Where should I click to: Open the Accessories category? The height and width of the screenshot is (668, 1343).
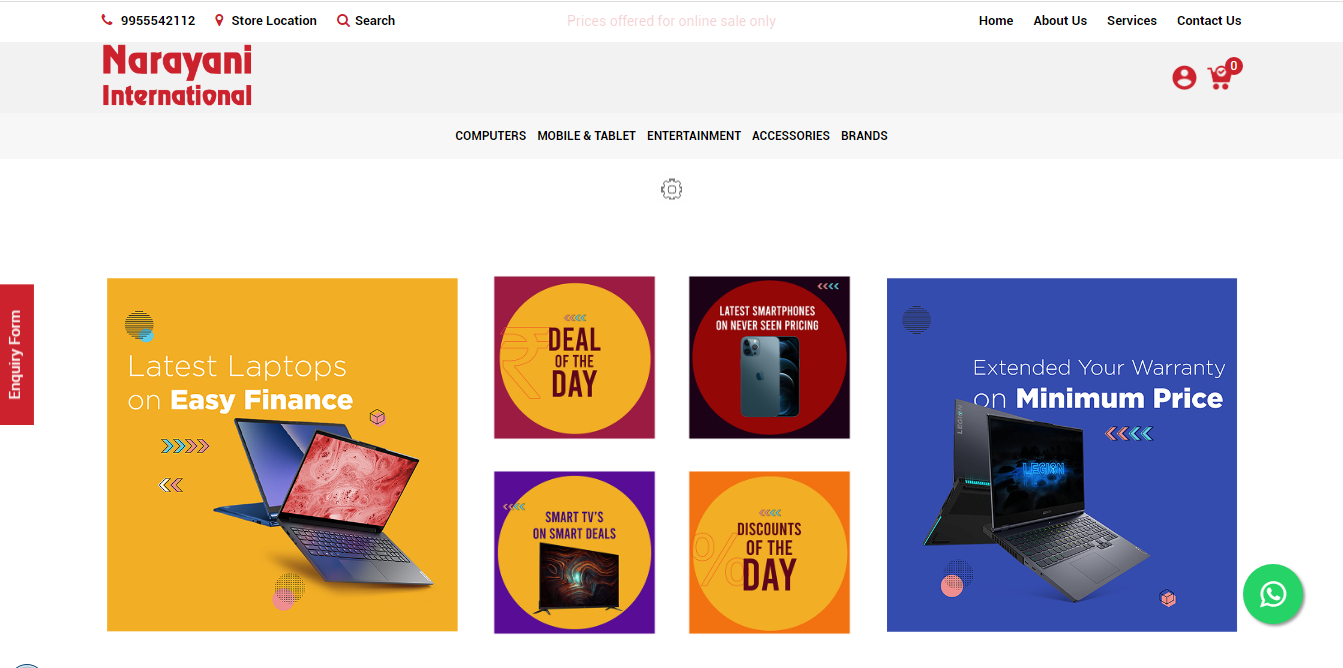coord(790,136)
